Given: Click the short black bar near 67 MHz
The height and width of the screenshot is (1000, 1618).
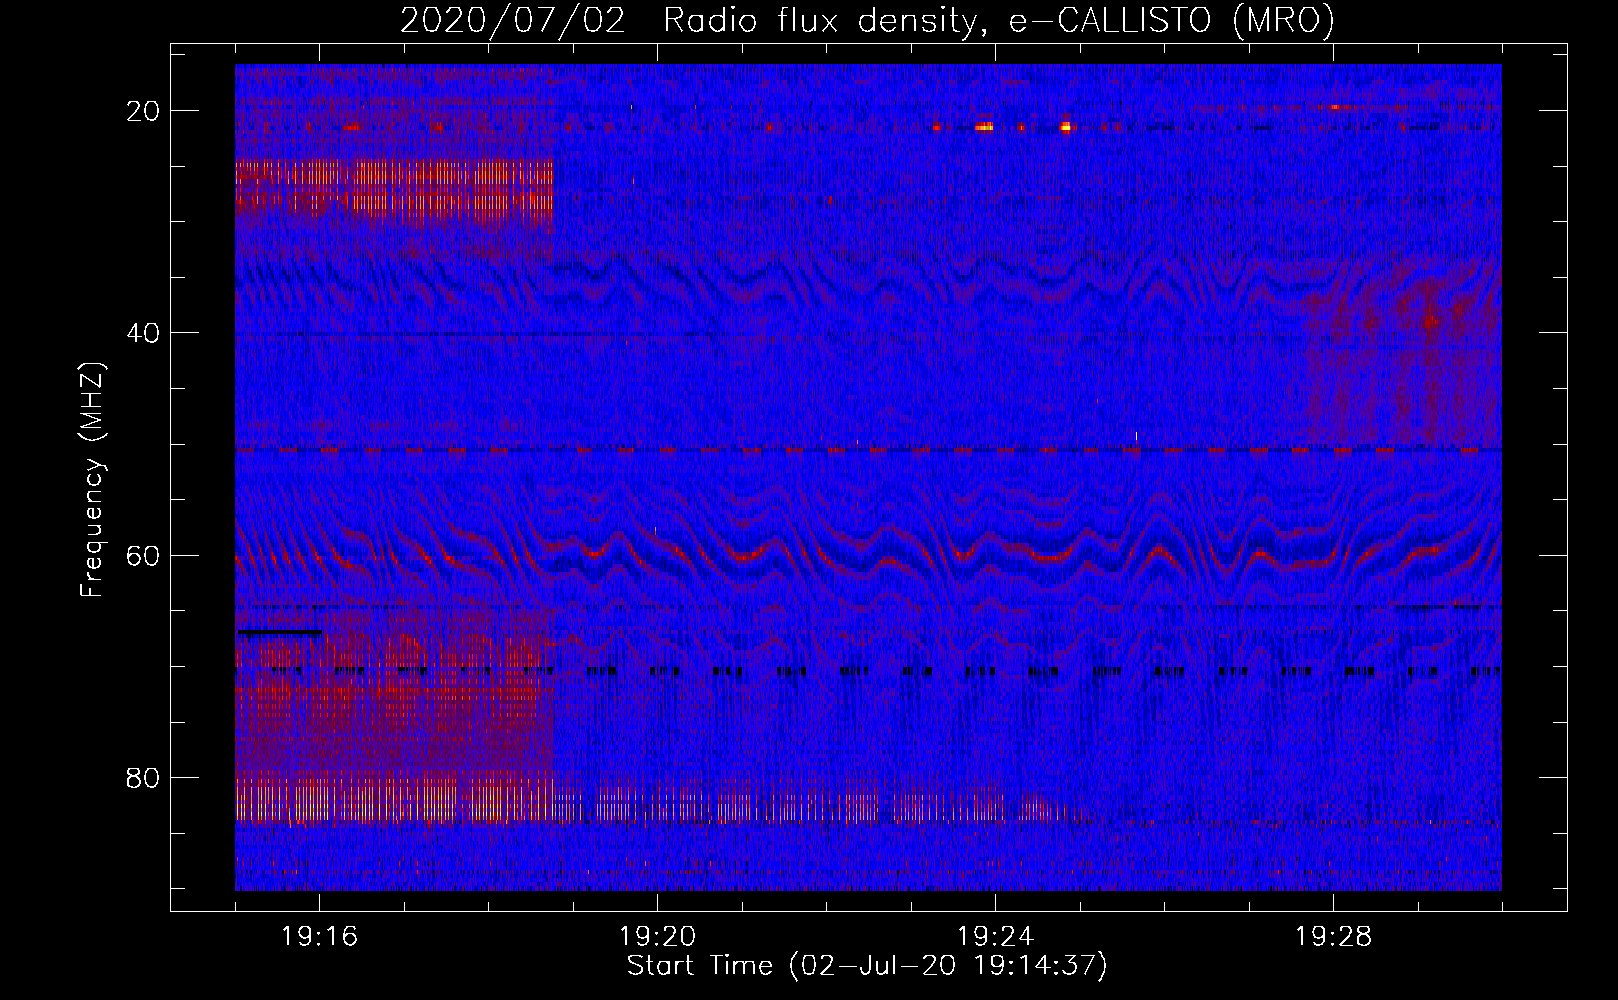Looking at the screenshot, I should (280, 632).
